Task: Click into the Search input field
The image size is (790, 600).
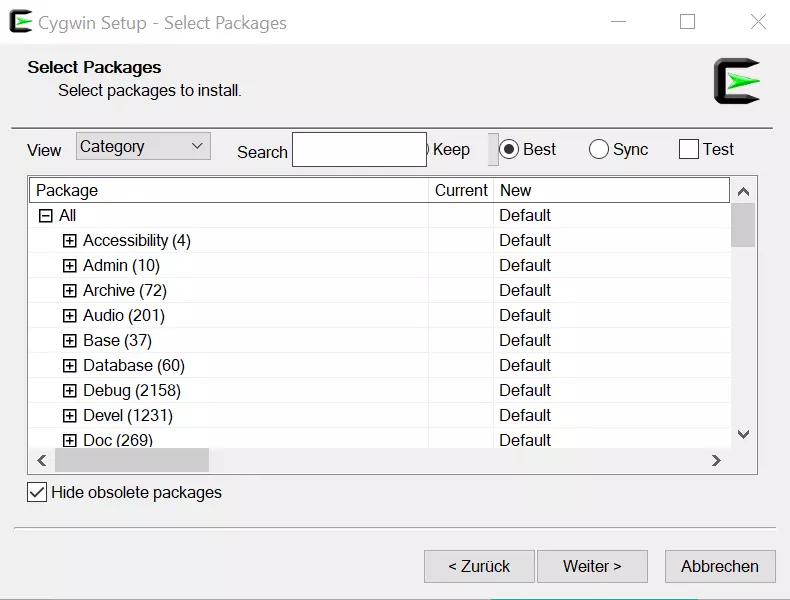Action: pos(359,150)
